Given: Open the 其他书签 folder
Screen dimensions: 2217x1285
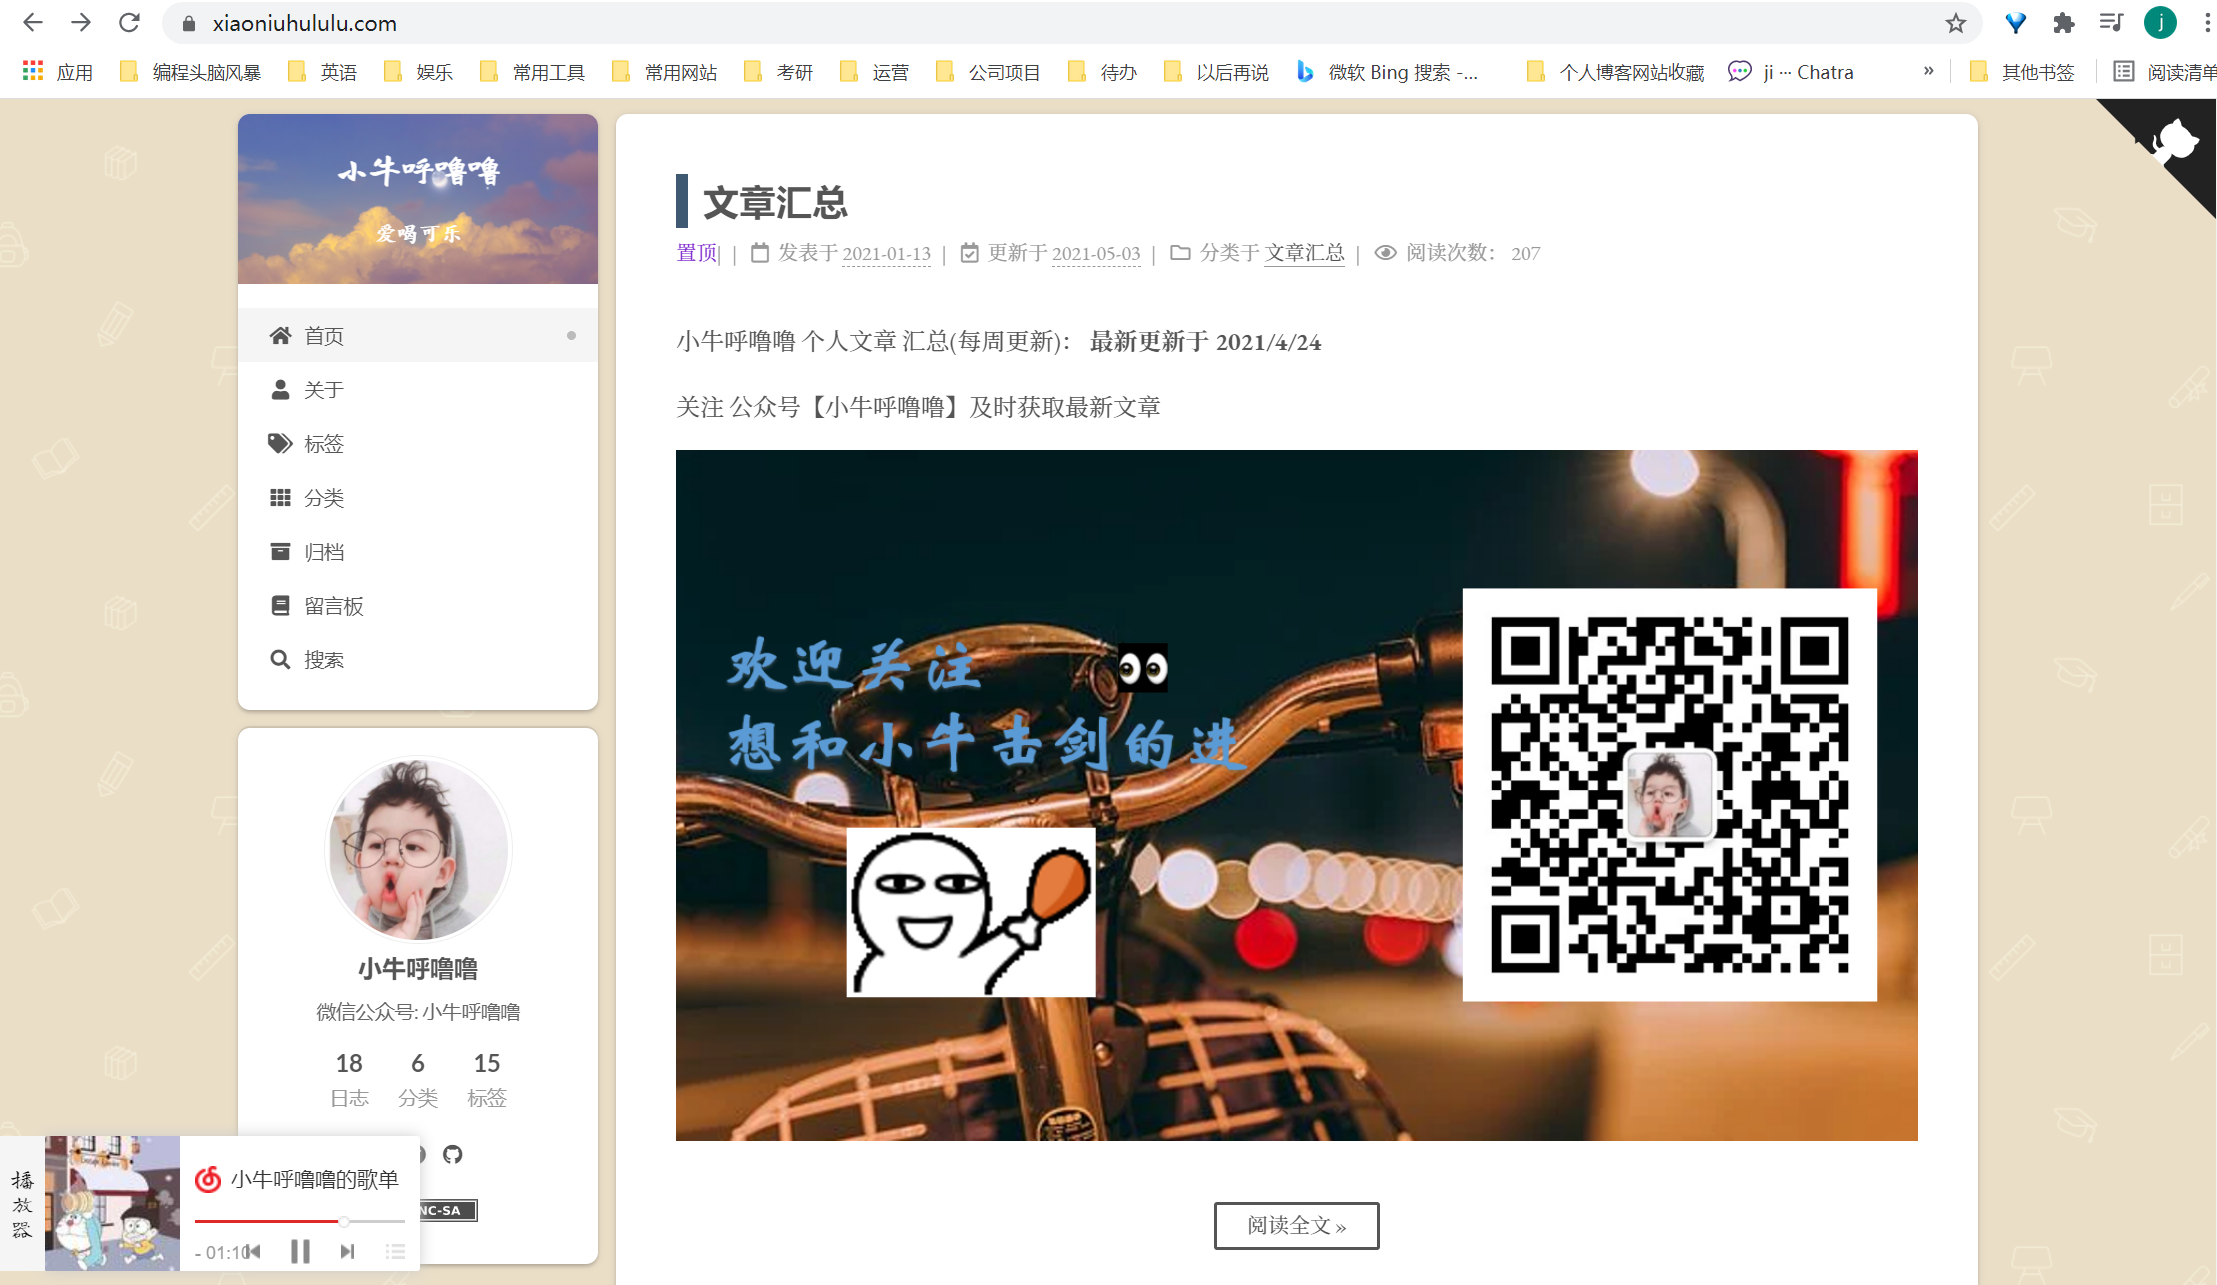Looking at the screenshot, I should pos(2021,72).
